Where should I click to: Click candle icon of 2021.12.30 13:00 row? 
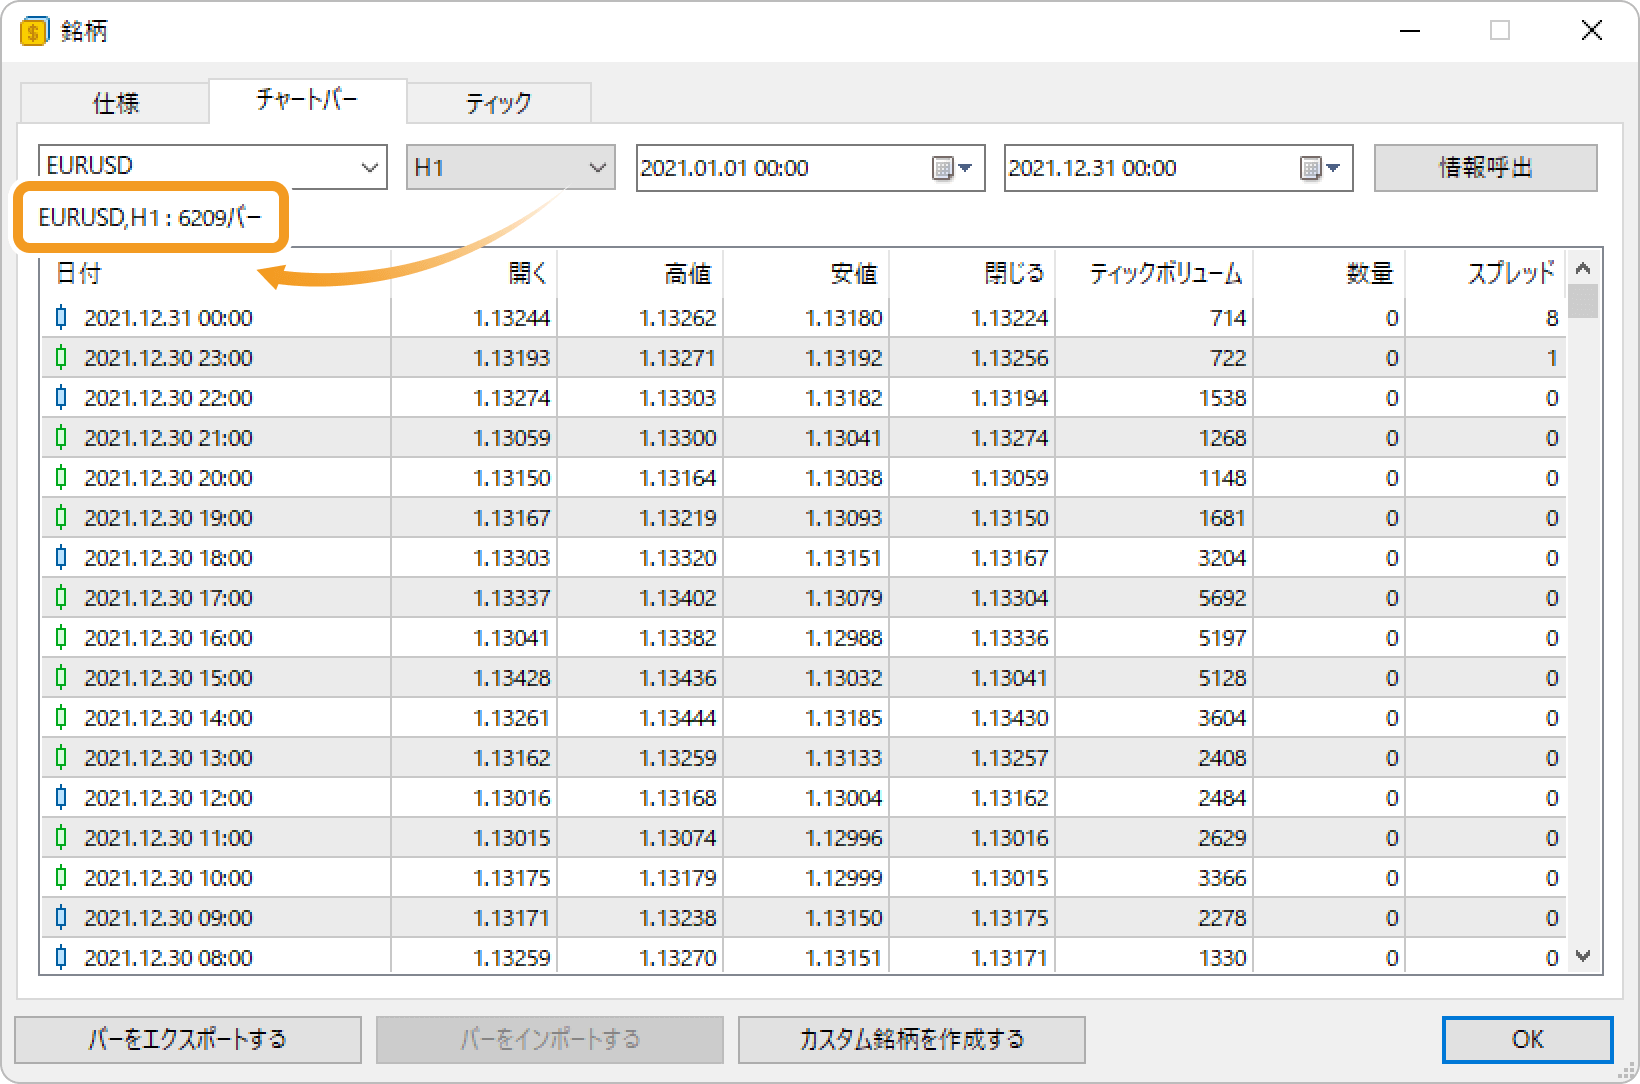pos(61,758)
